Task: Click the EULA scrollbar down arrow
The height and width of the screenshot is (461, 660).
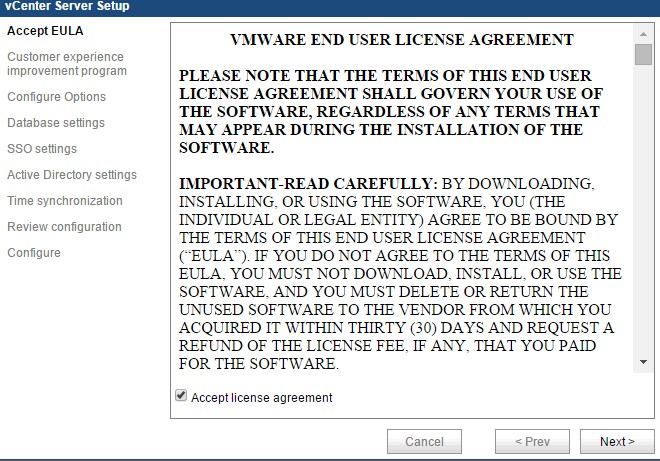Action: point(643,362)
